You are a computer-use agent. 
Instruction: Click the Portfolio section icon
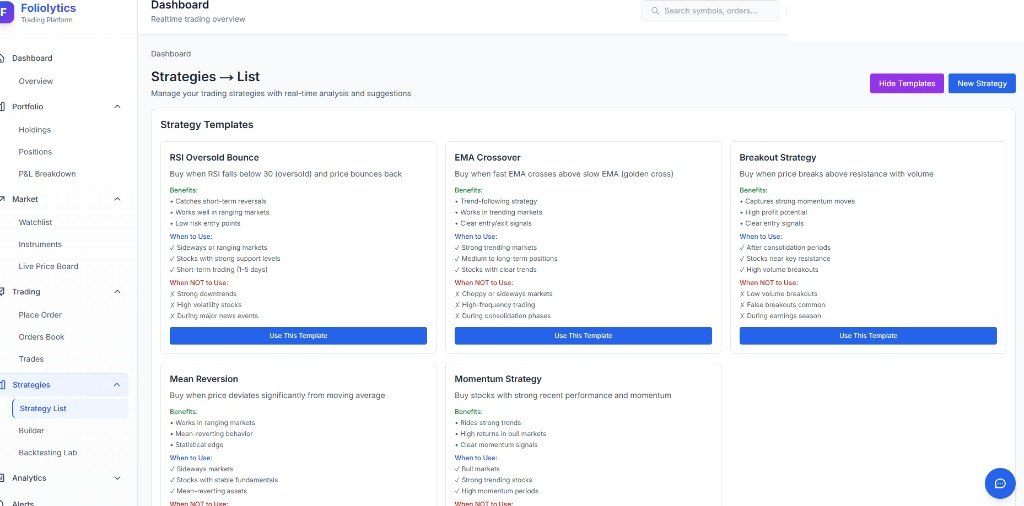coord(2,106)
